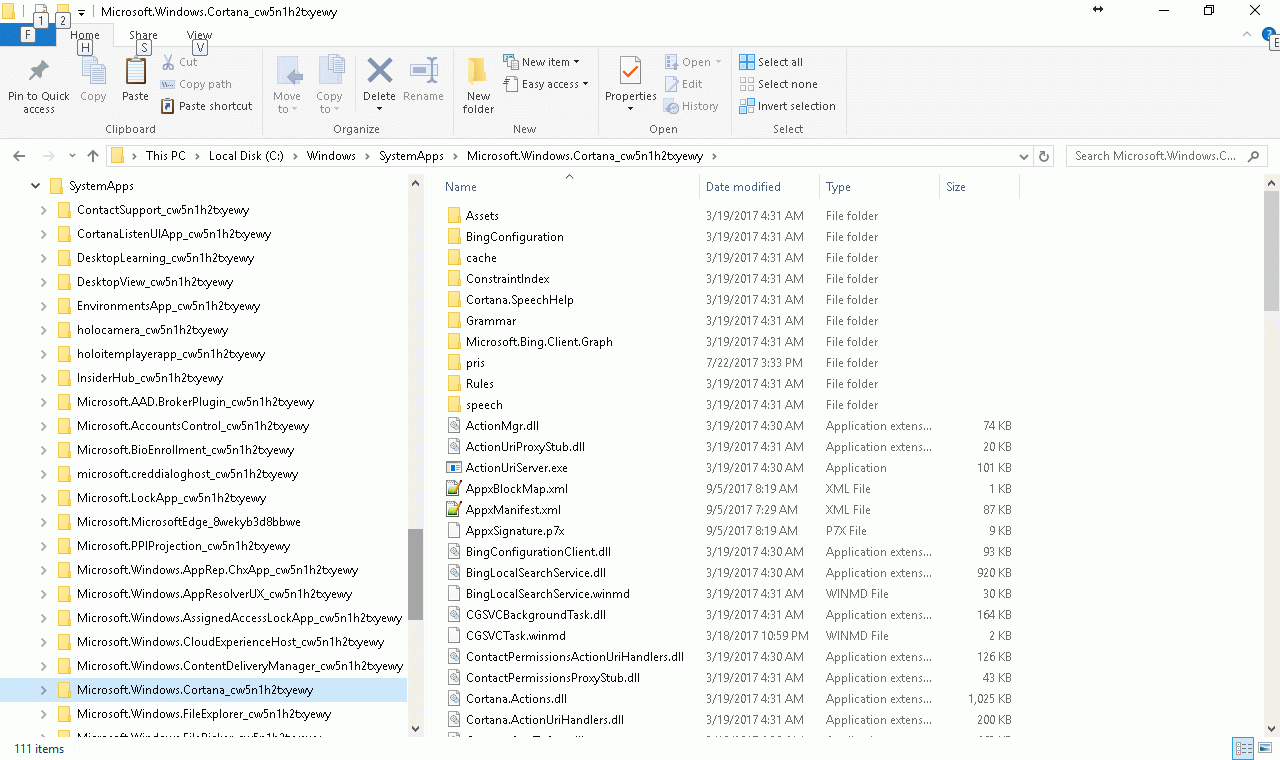Open the Easy access dropdown
The height and width of the screenshot is (760, 1280).
545,84
